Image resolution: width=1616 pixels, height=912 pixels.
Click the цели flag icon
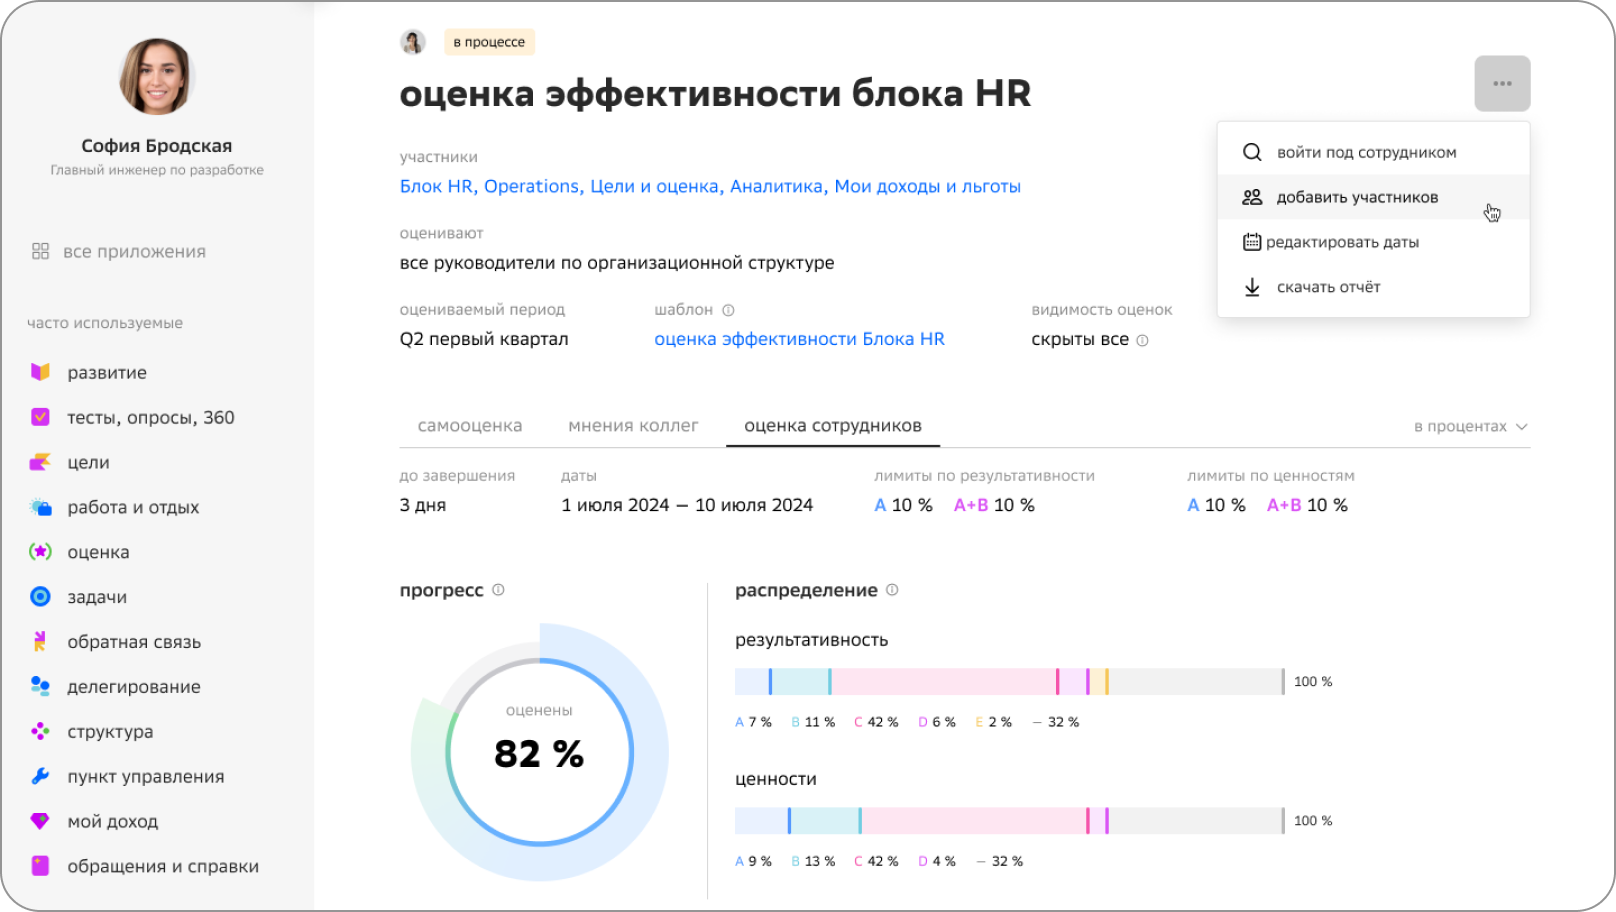[40, 462]
